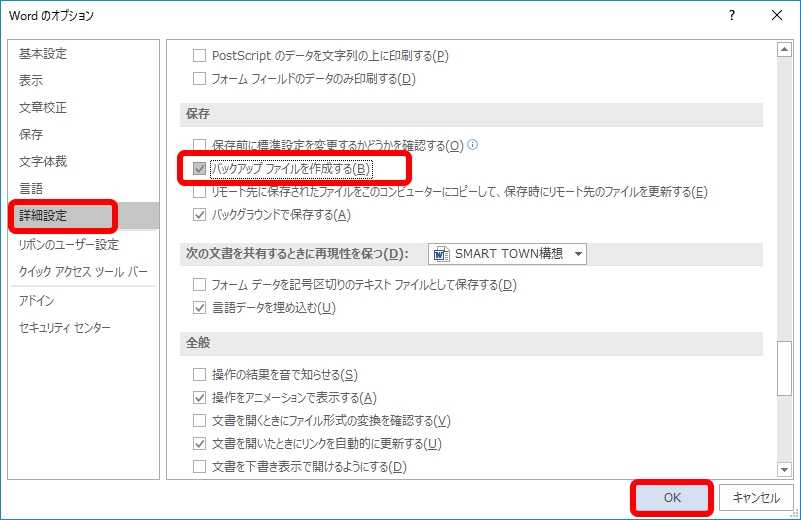The width and height of the screenshot is (801, 520).
Task: Click the キャンセル button
Action: click(756, 498)
